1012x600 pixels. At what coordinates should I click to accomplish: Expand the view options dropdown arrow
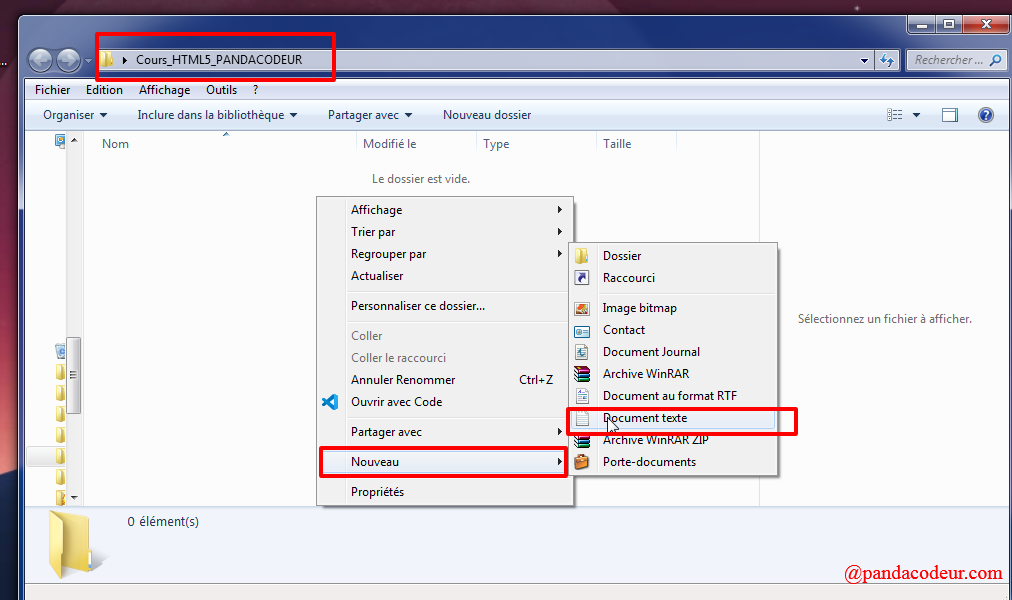pyautogui.click(x=916, y=115)
